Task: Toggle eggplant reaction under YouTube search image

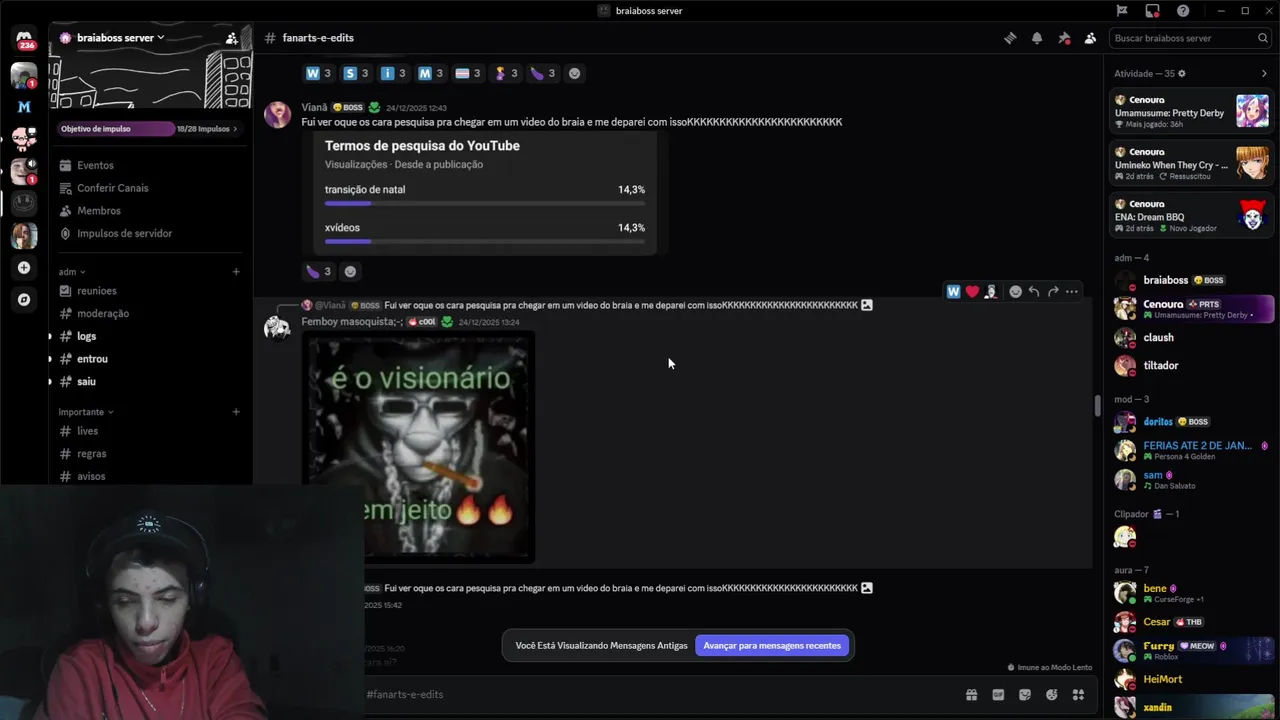Action: pyautogui.click(x=318, y=271)
